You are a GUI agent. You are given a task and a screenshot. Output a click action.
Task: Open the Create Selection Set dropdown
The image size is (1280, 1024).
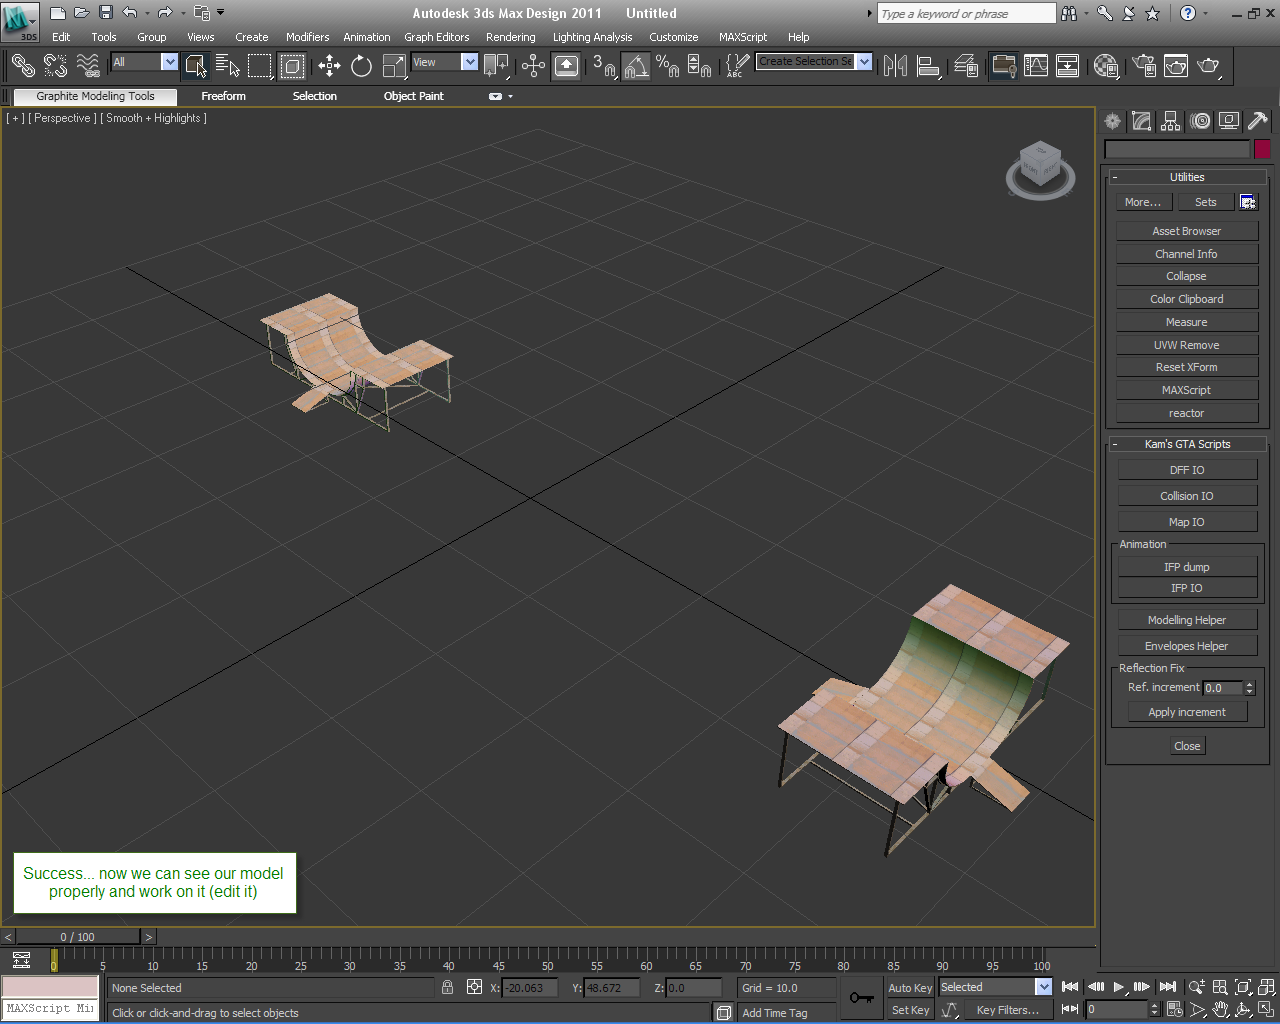864,62
